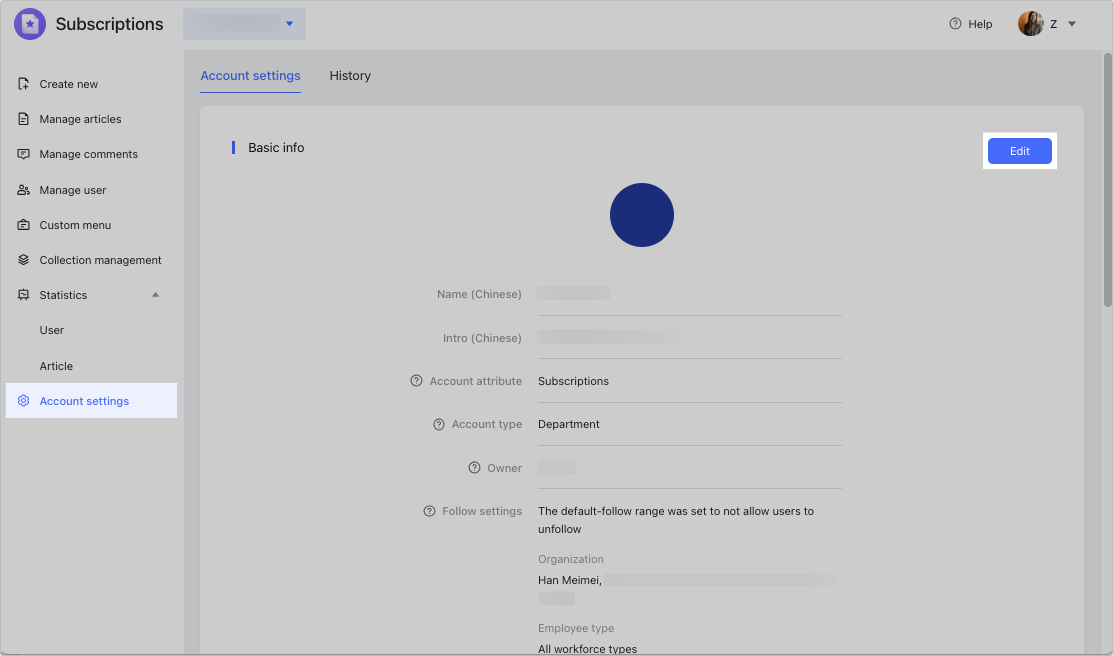
Task: Click the Subscriptions app title
Action: click(109, 24)
